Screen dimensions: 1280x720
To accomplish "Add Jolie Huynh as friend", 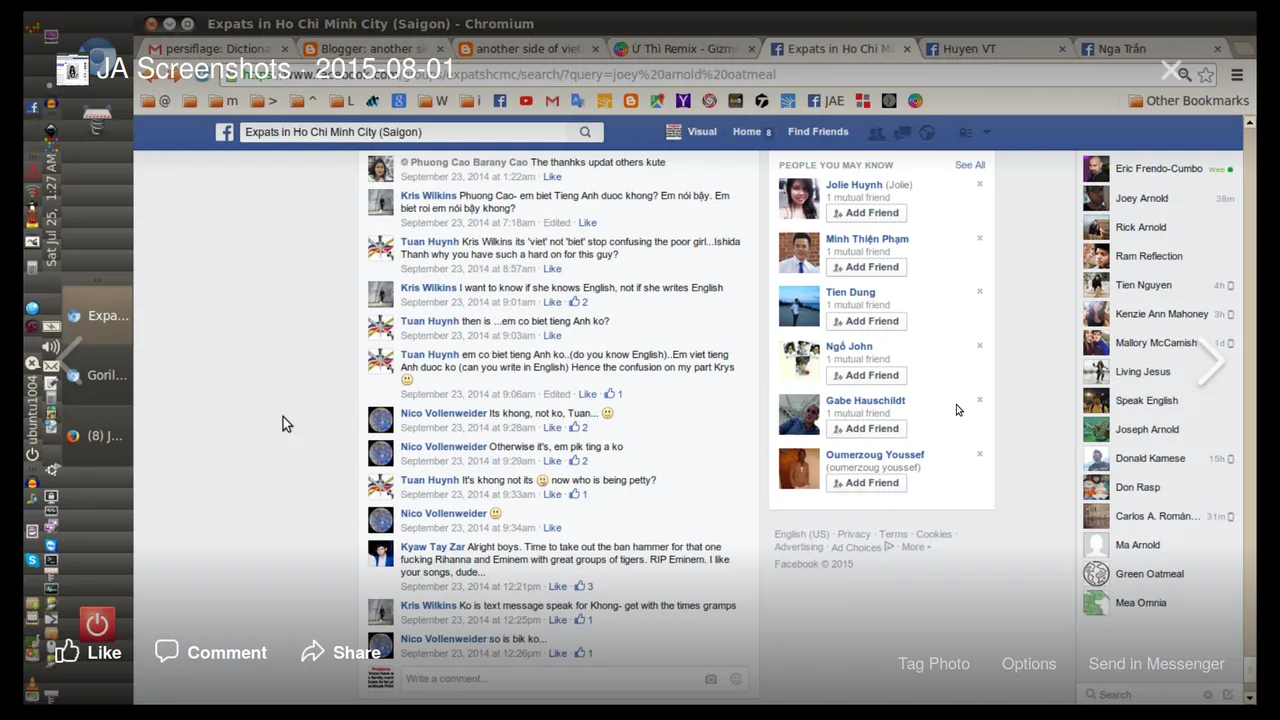I will pyautogui.click(x=866, y=213).
